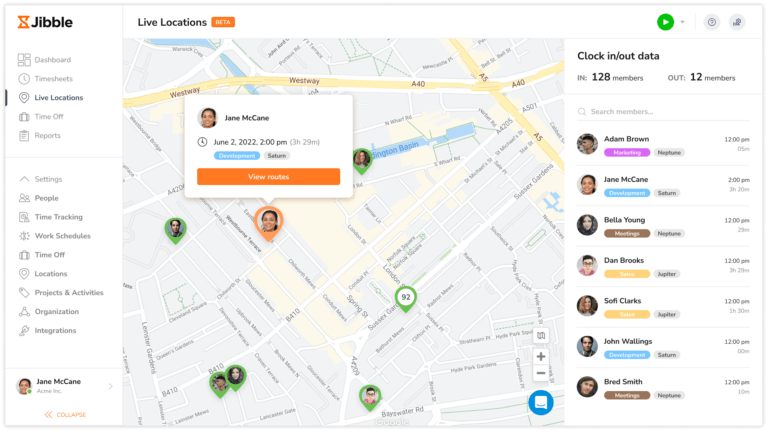The image size is (768, 431).
Task: Open Projects & Activities page
Action: pos(61,293)
